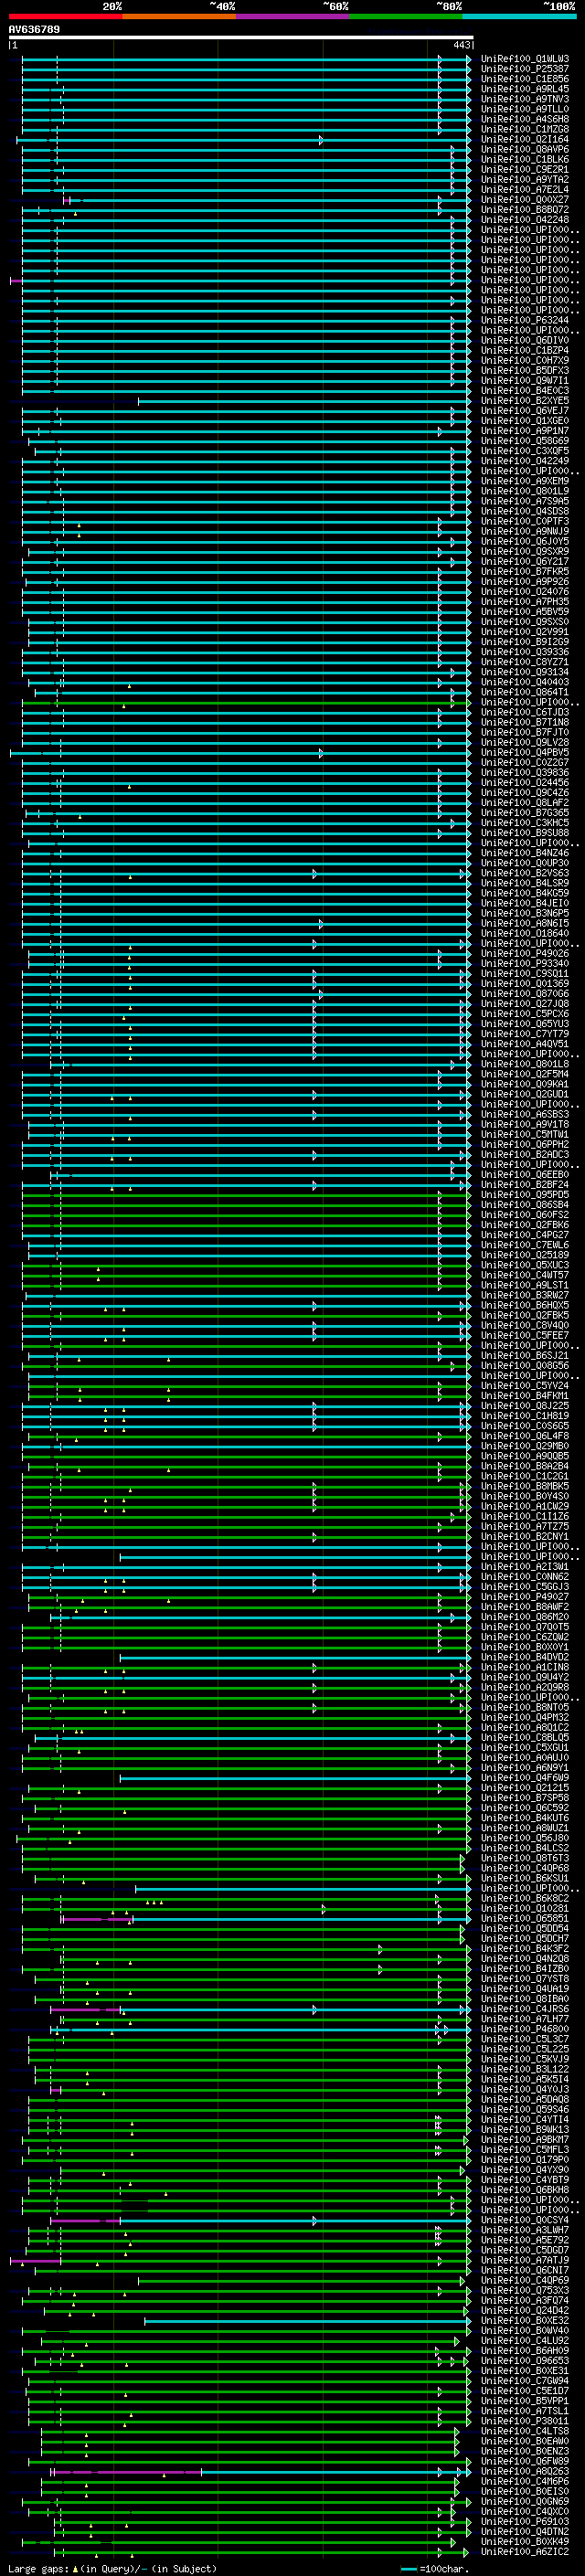The width and height of the screenshot is (585, 2576).
Task: Select the UniRef100_P63244 label
Action: pos(525,321)
